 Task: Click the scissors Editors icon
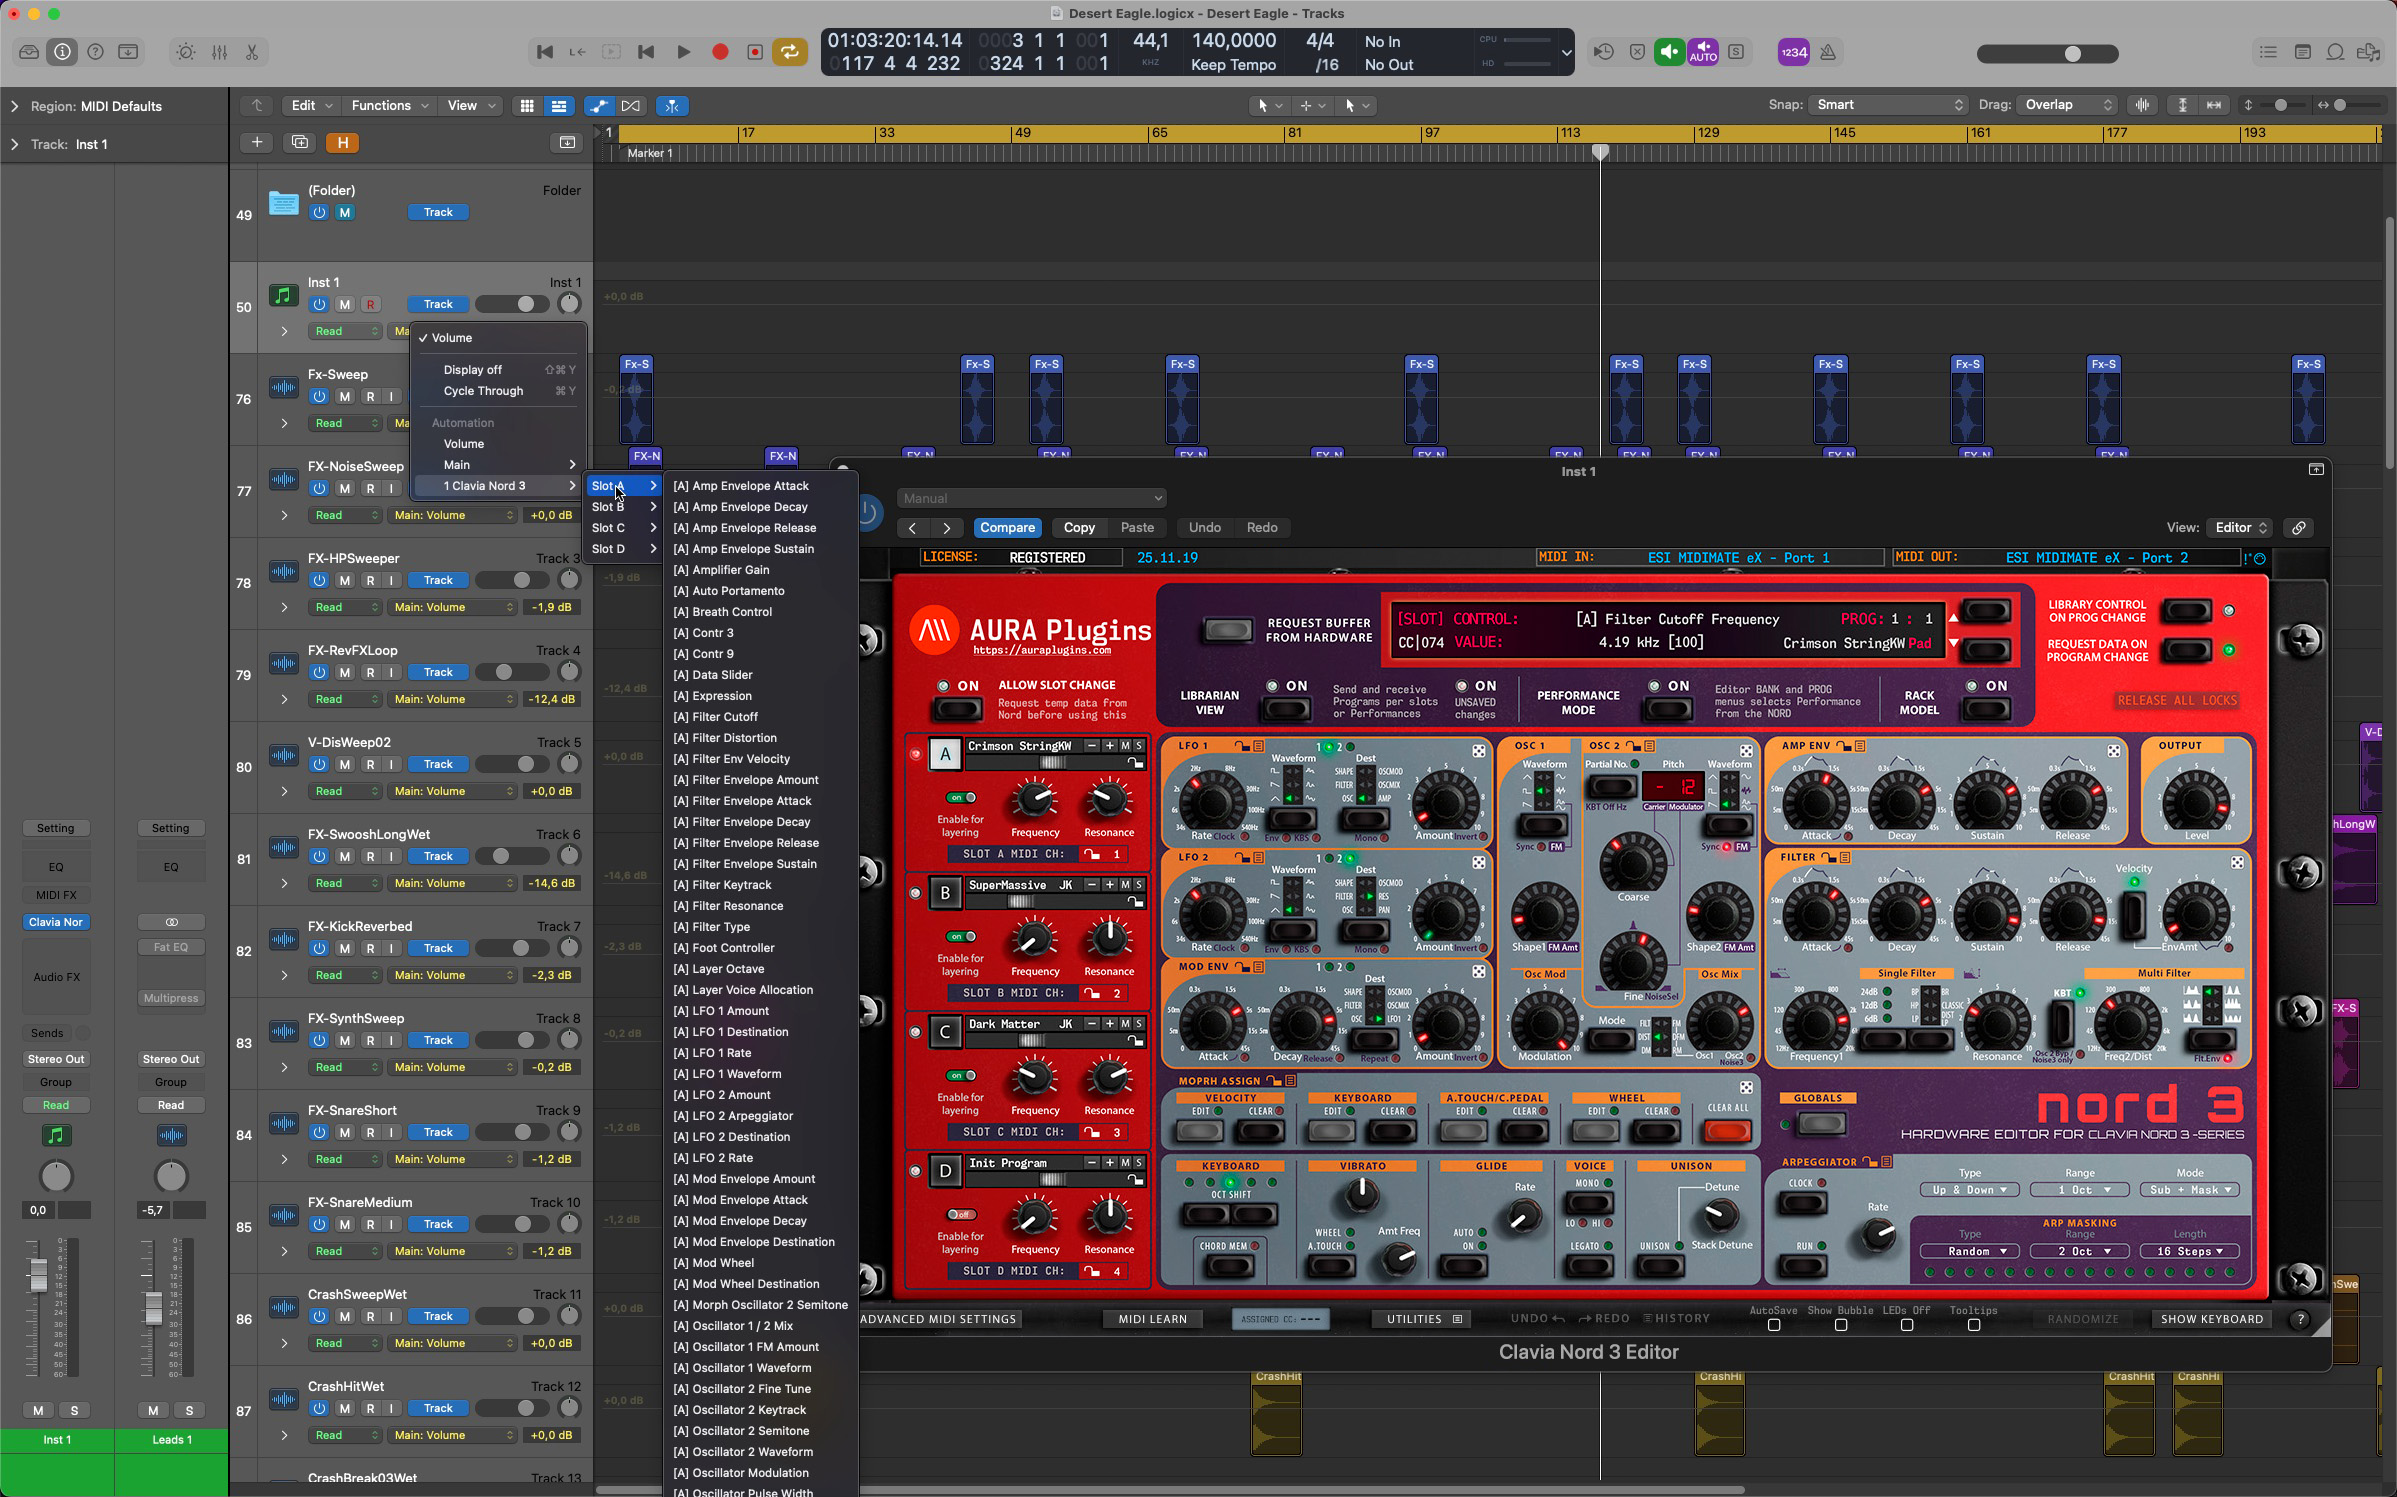click(252, 52)
